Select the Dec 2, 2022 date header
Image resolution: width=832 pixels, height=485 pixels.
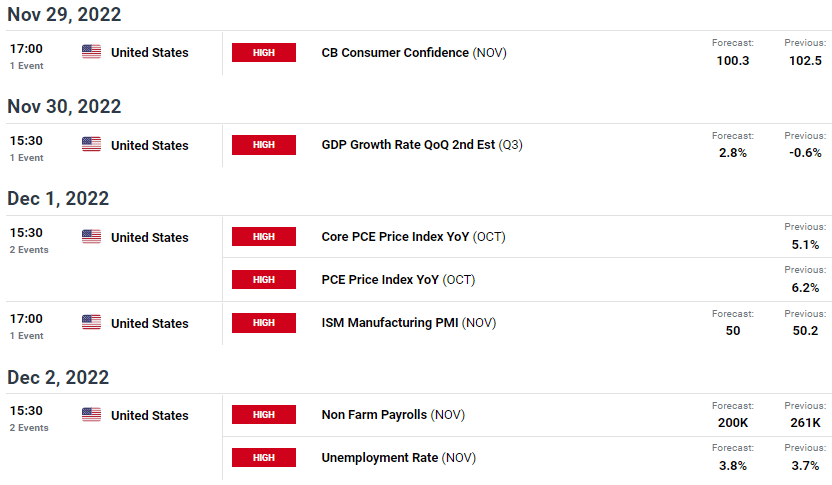[x=58, y=377]
